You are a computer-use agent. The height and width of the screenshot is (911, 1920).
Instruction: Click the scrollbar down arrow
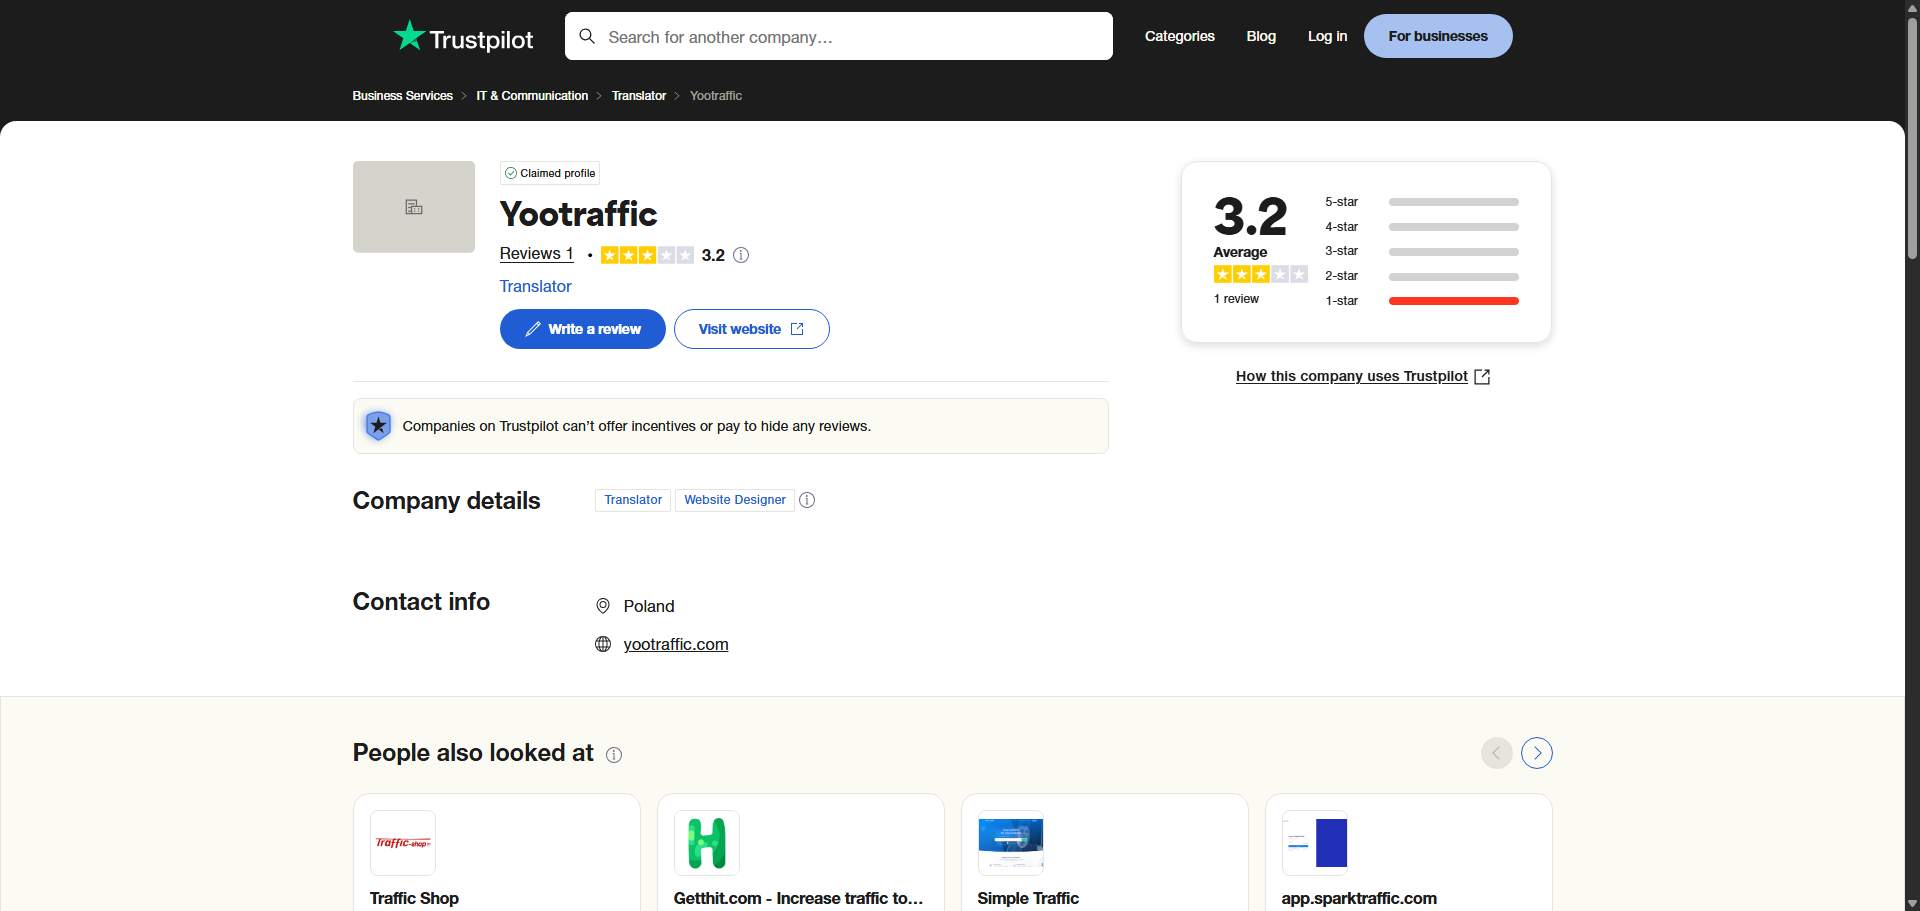pyautogui.click(x=1912, y=904)
